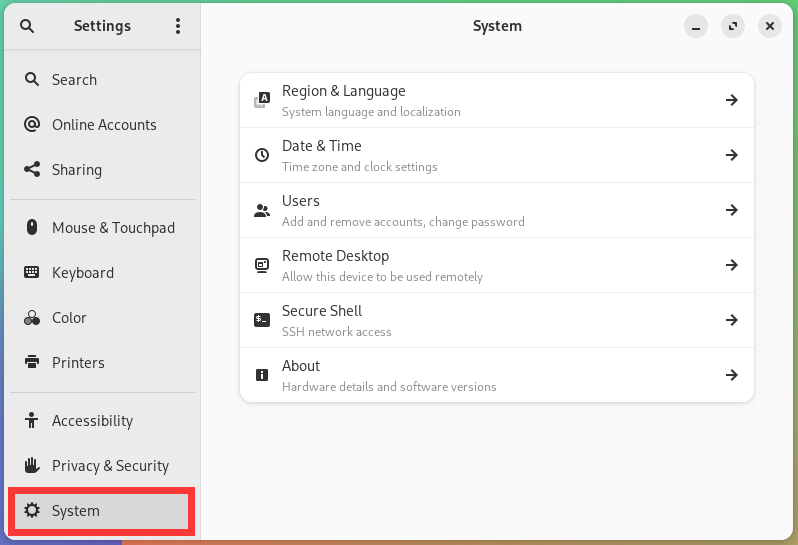Click the Keyboard icon in sidebar
This screenshot has width=798, height=545.
[32, 272]
